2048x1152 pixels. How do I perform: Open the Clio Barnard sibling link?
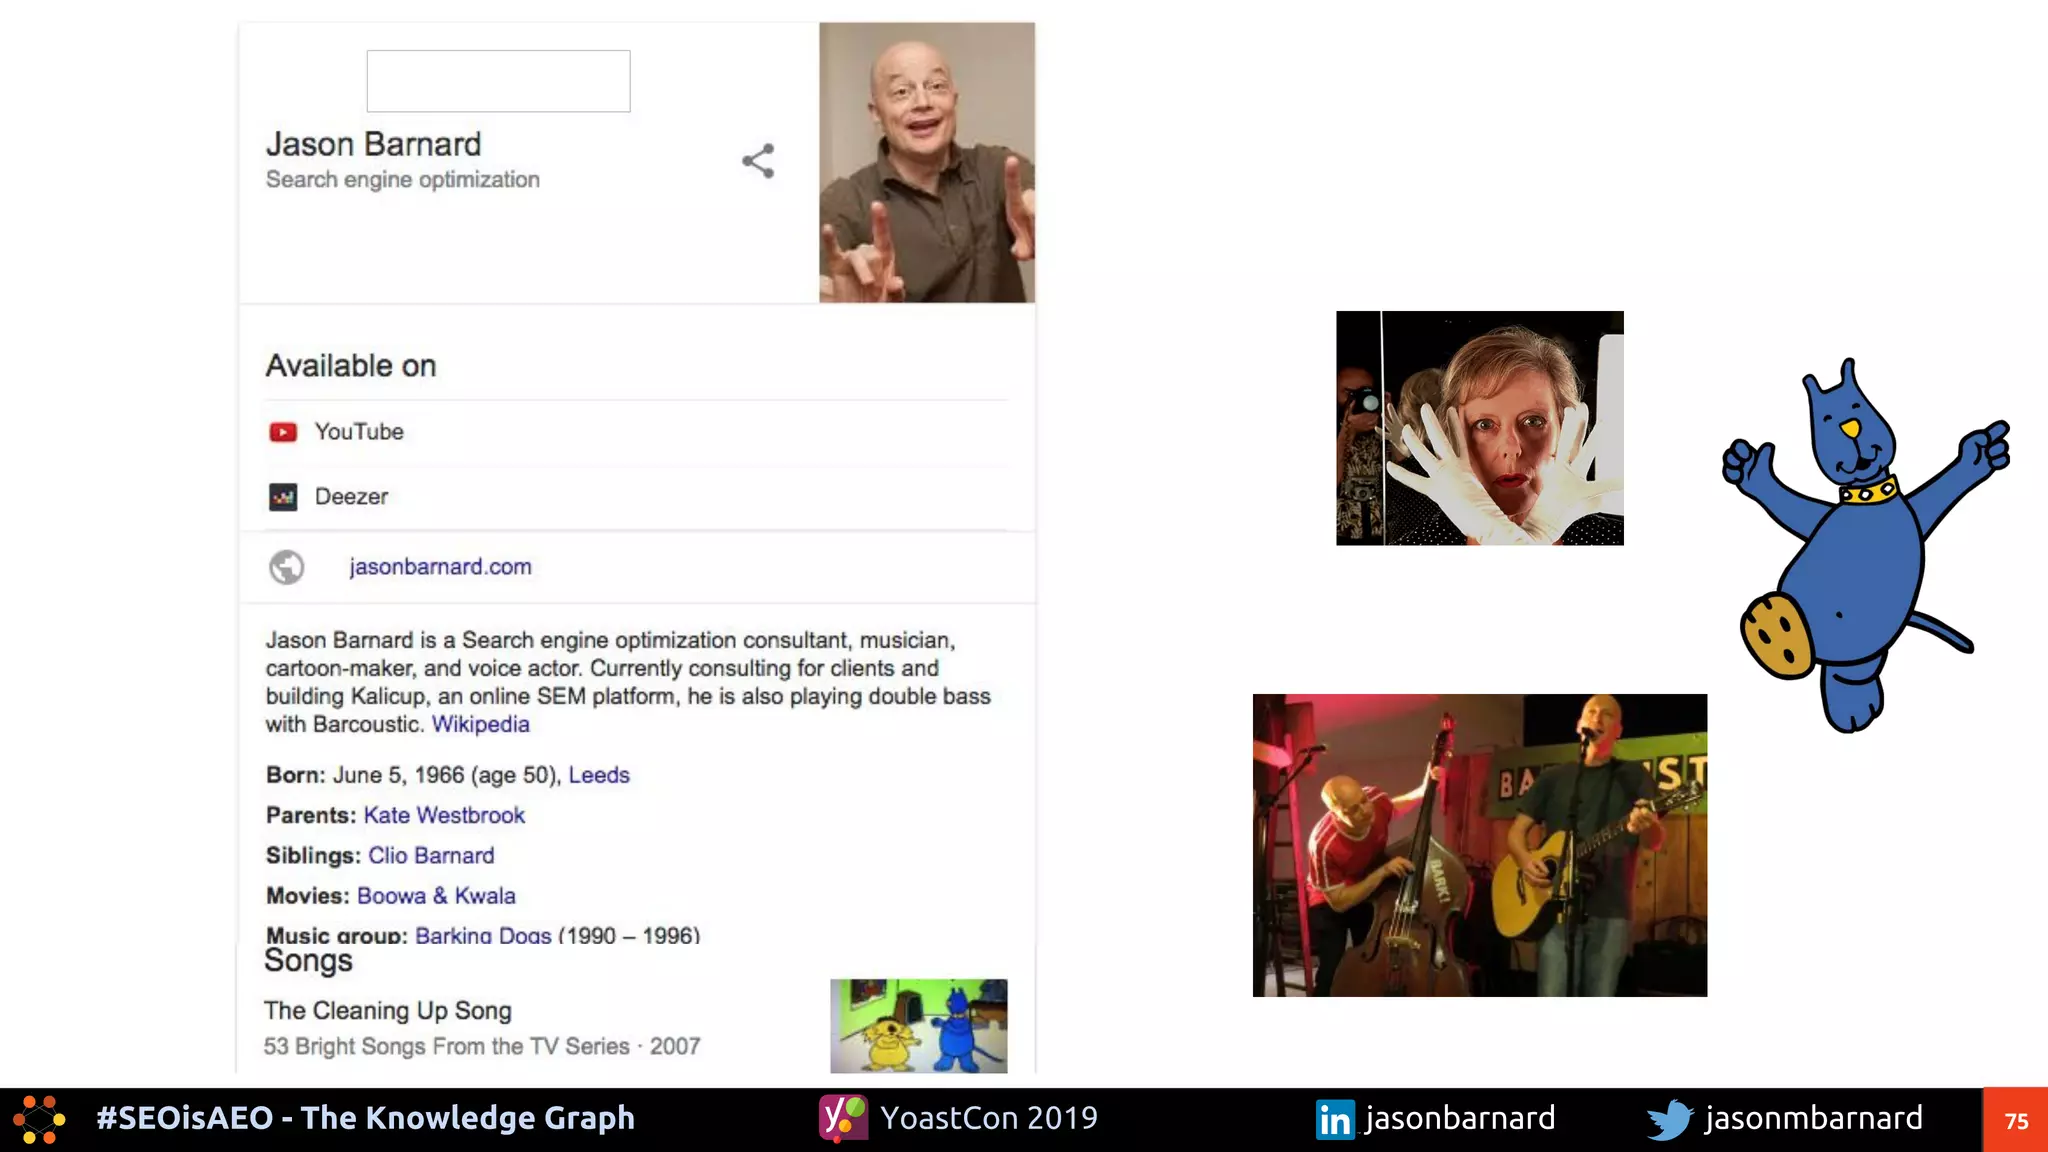(431, 856)
